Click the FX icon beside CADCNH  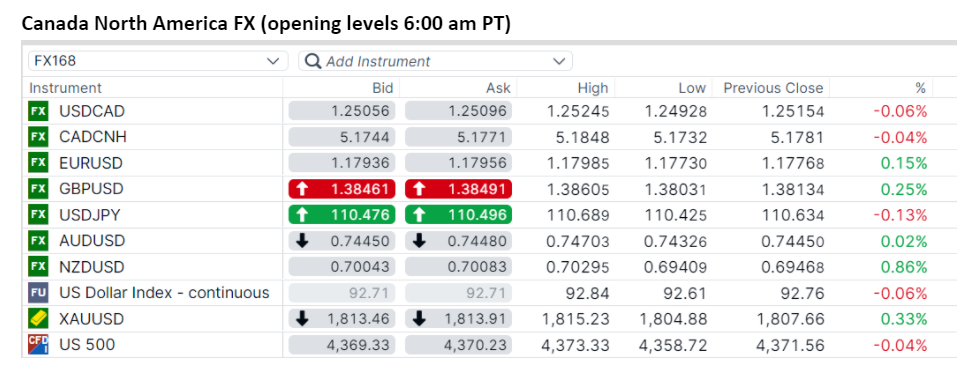point(38,137)
